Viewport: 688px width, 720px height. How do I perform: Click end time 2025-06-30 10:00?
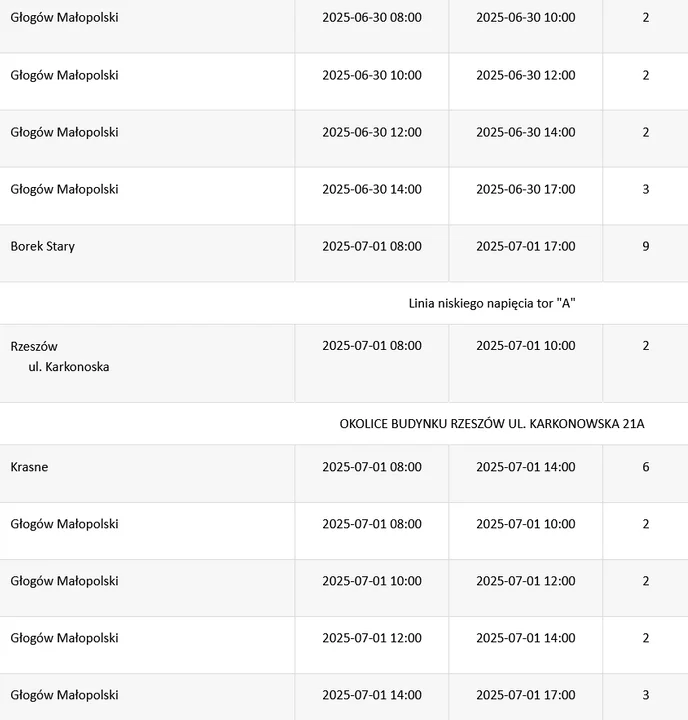point(526,17)
